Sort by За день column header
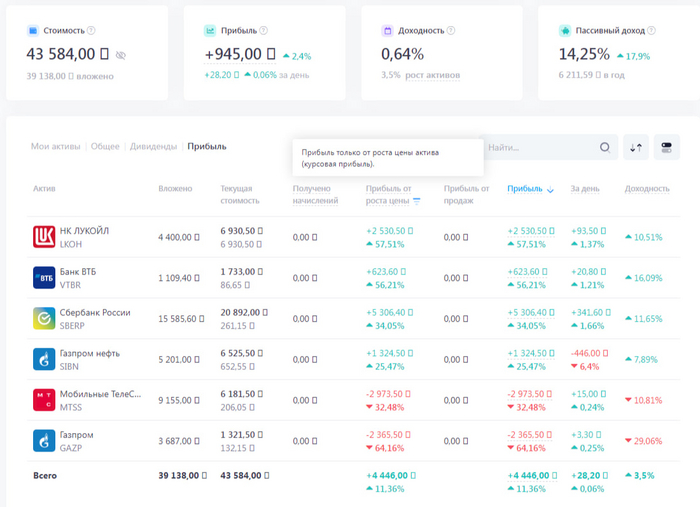Viewport: 700px width, 507px height. tap(585, 188)
